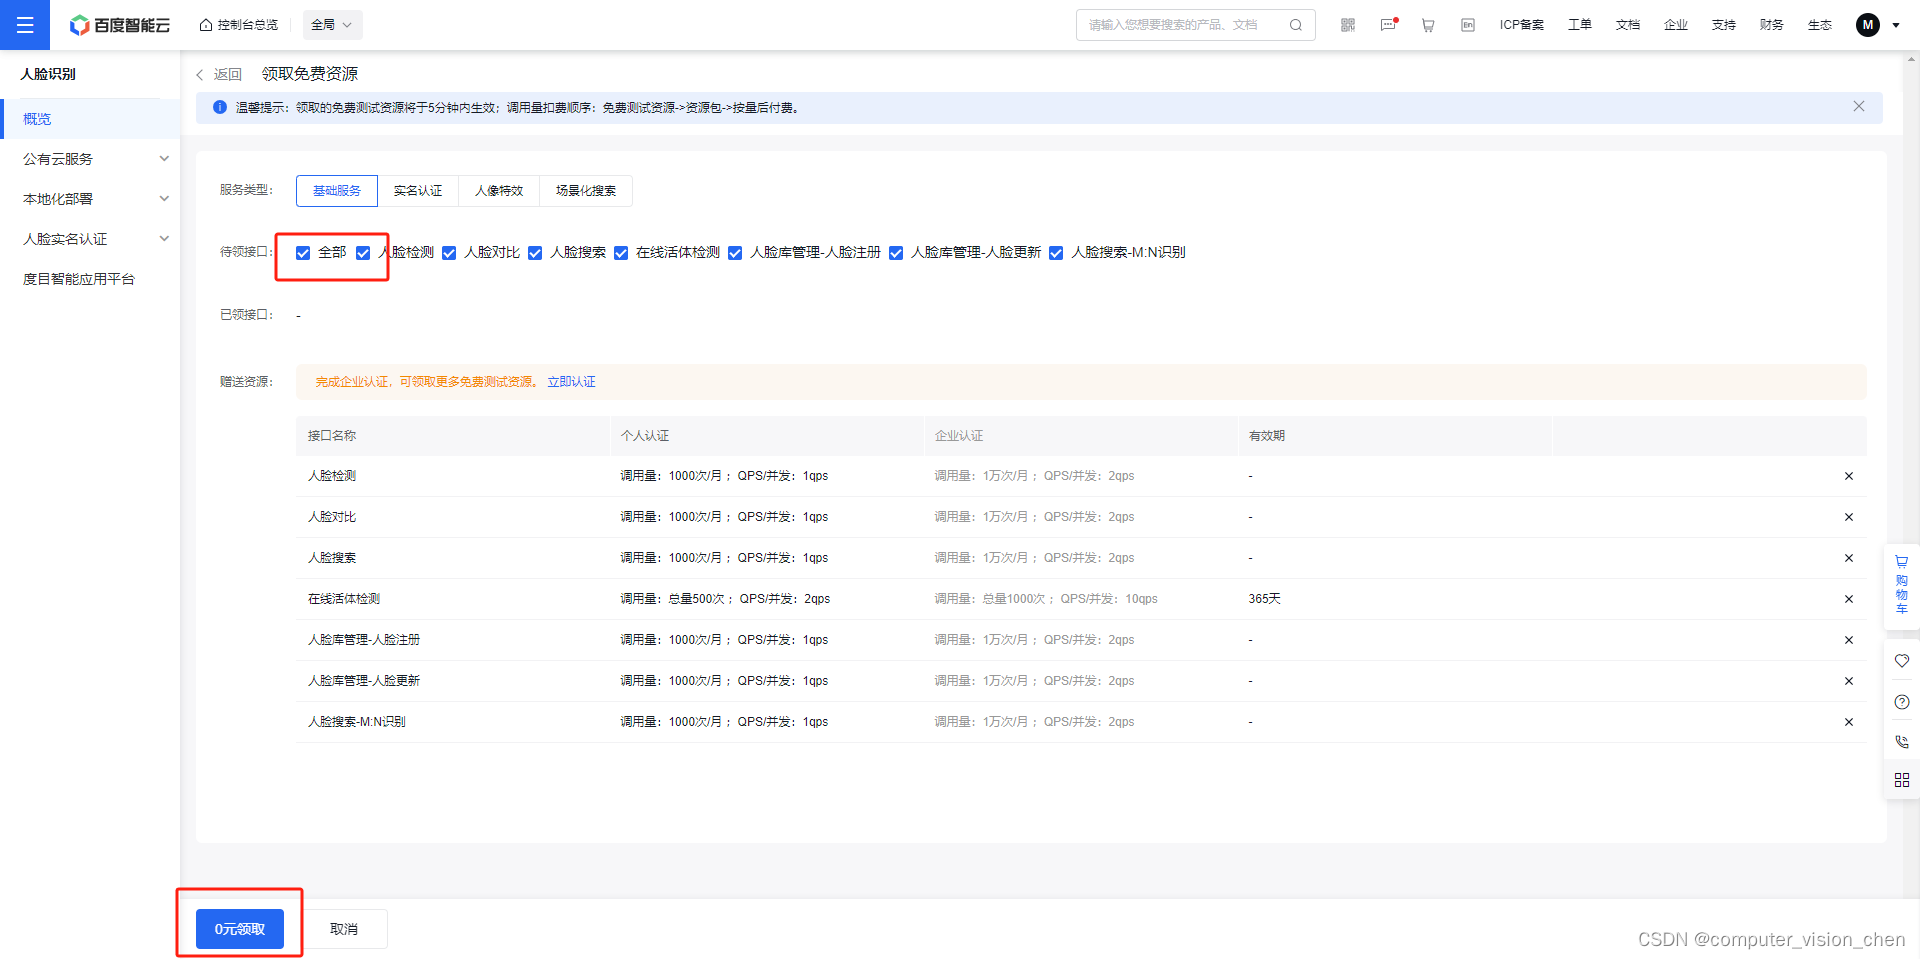Uncheck the 人脸检测 checkbox
The height and width of the screenshot is (959, 1920).
click(363, 253)
